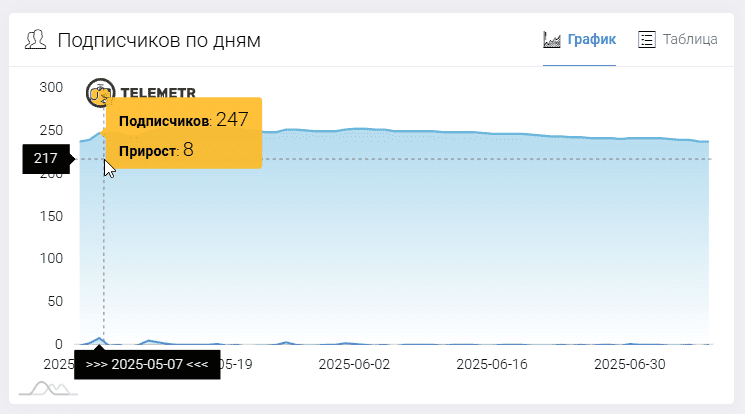
Task: Click the 2025-06-02 date axis label
Action: click(x=354, y=364)
